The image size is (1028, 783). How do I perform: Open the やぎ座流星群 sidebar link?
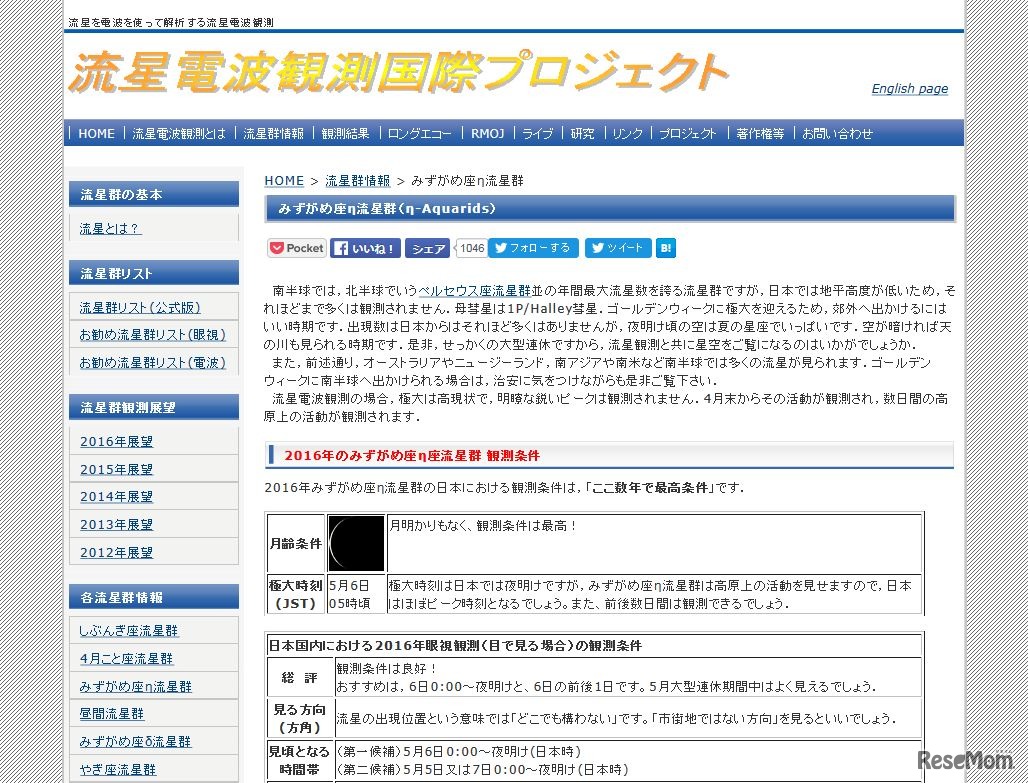120,769
